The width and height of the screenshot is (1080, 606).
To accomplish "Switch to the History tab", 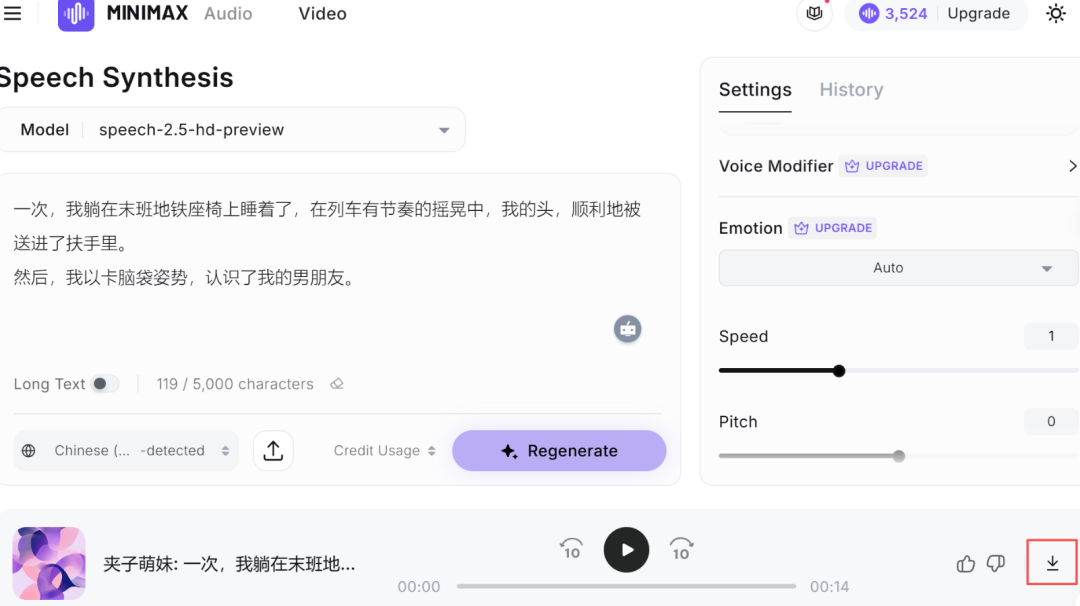I will pos(851,89).
